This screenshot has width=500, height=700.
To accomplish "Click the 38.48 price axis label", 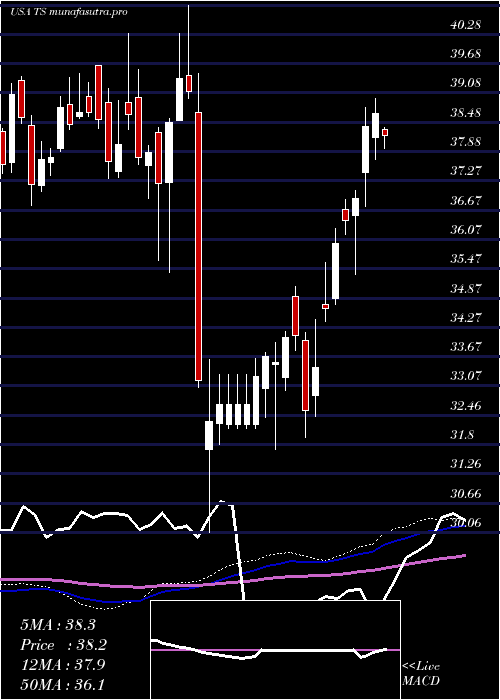I will coord(466,113).
